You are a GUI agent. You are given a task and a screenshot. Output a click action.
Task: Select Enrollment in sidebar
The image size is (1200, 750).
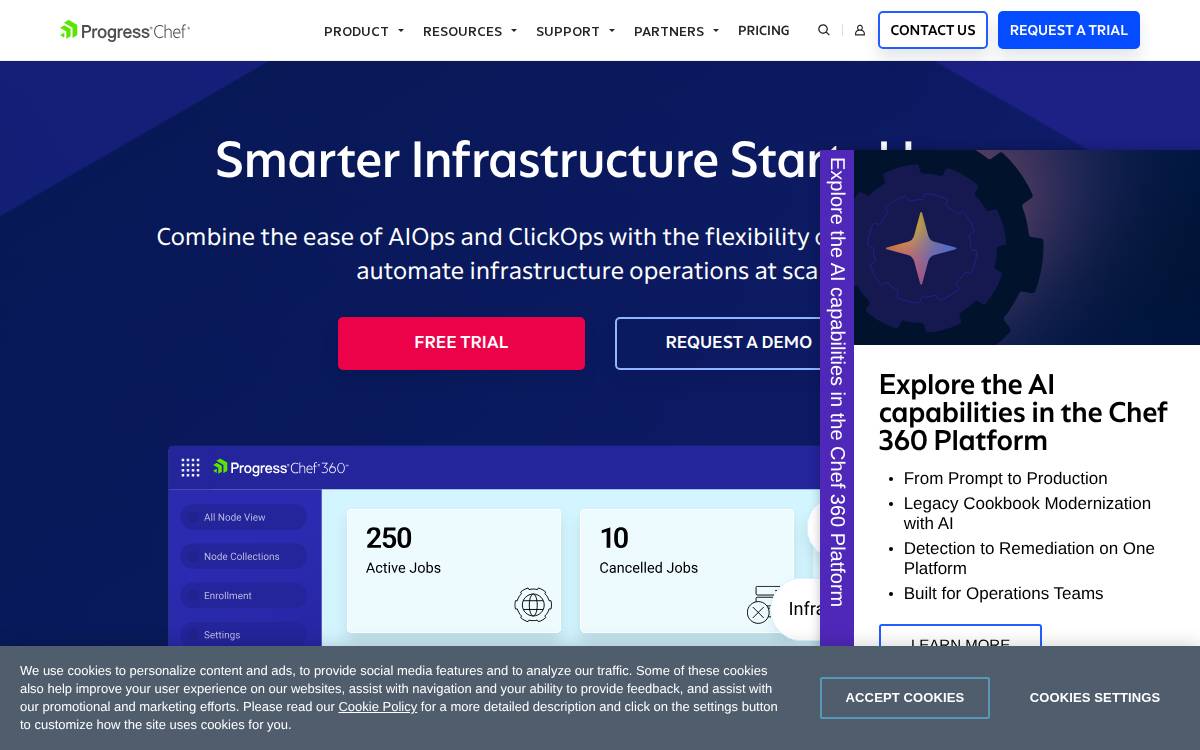point(243,595)
